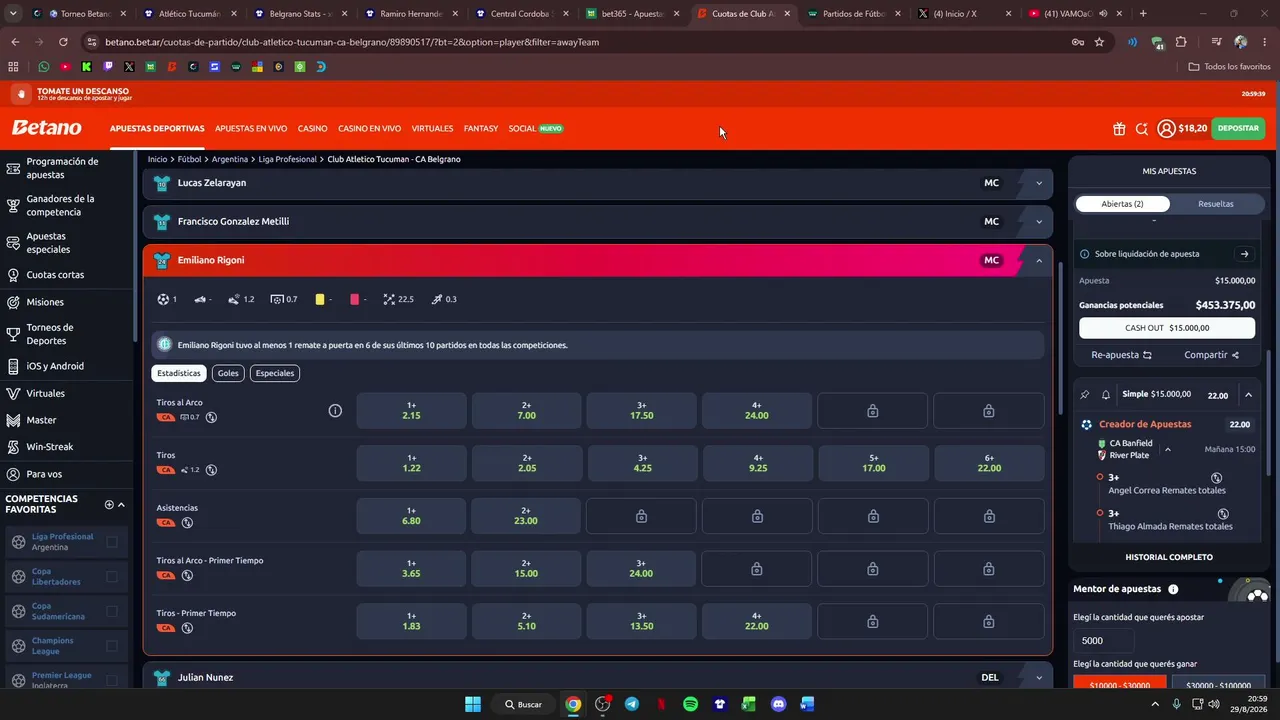Tick the Copa Libertadores checkbox

[x=112, y=577]
